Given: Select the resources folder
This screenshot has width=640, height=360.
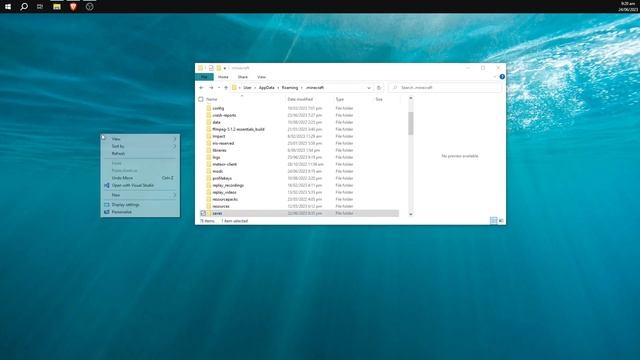Looking at the screenshot, I should pos(221,206).
